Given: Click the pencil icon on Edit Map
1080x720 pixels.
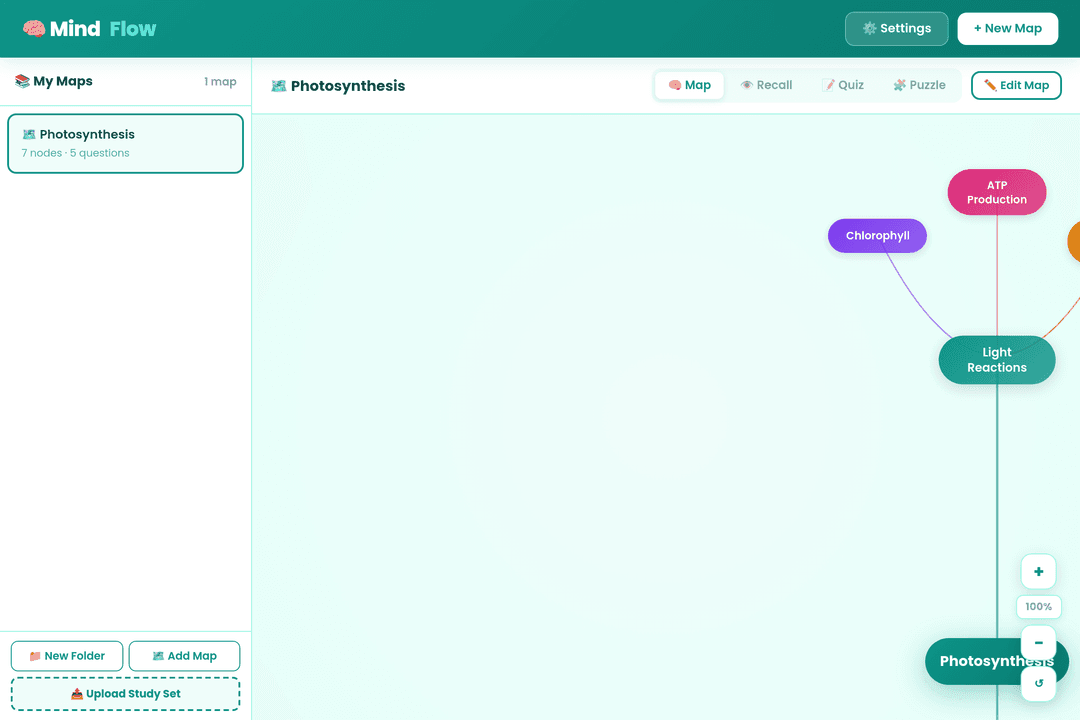Looking at the screenshot, I should 990,85.
